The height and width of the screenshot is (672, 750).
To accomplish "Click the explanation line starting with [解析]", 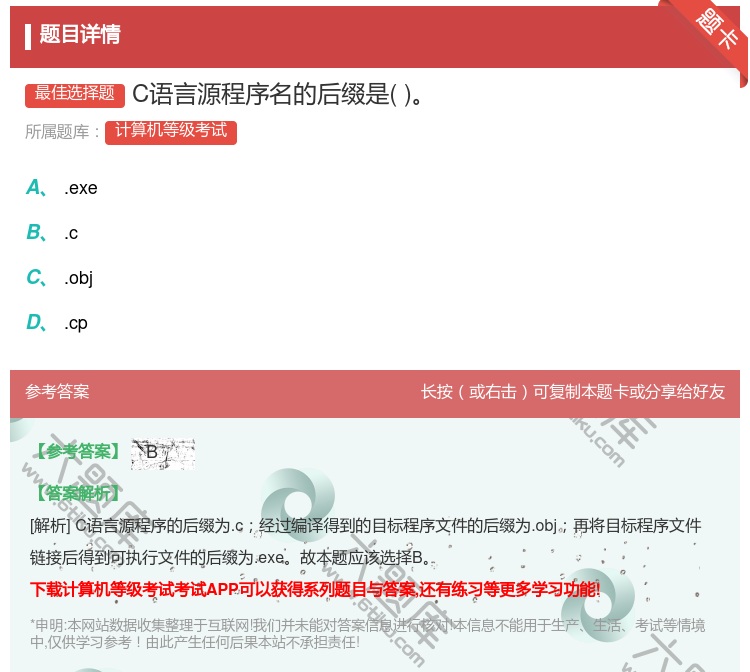I will [x=365, y=526].
